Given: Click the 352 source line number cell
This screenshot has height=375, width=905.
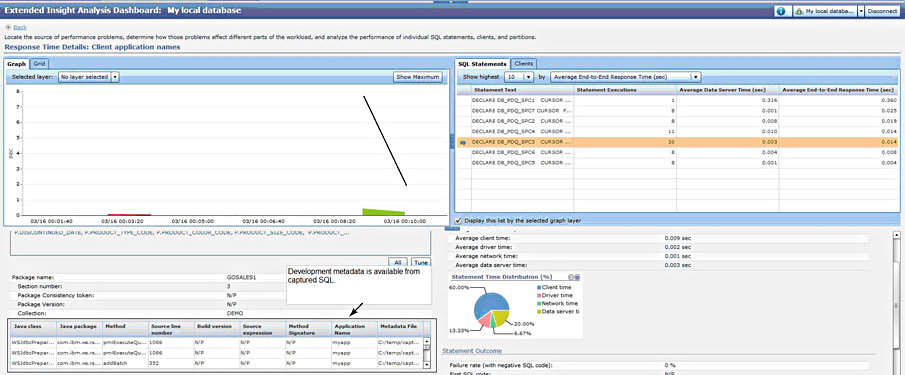Looking at the screenshot, I should [171, 364].
